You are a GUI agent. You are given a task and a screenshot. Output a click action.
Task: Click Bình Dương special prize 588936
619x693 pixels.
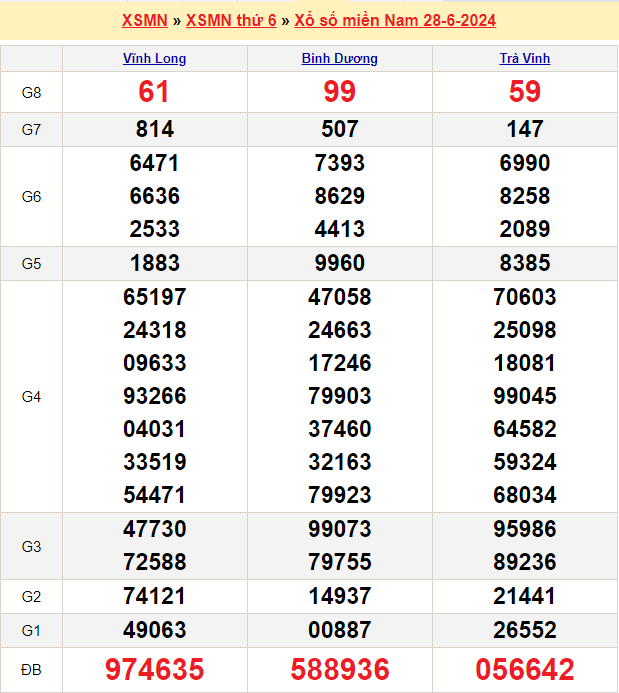click(x=339, y=669)
